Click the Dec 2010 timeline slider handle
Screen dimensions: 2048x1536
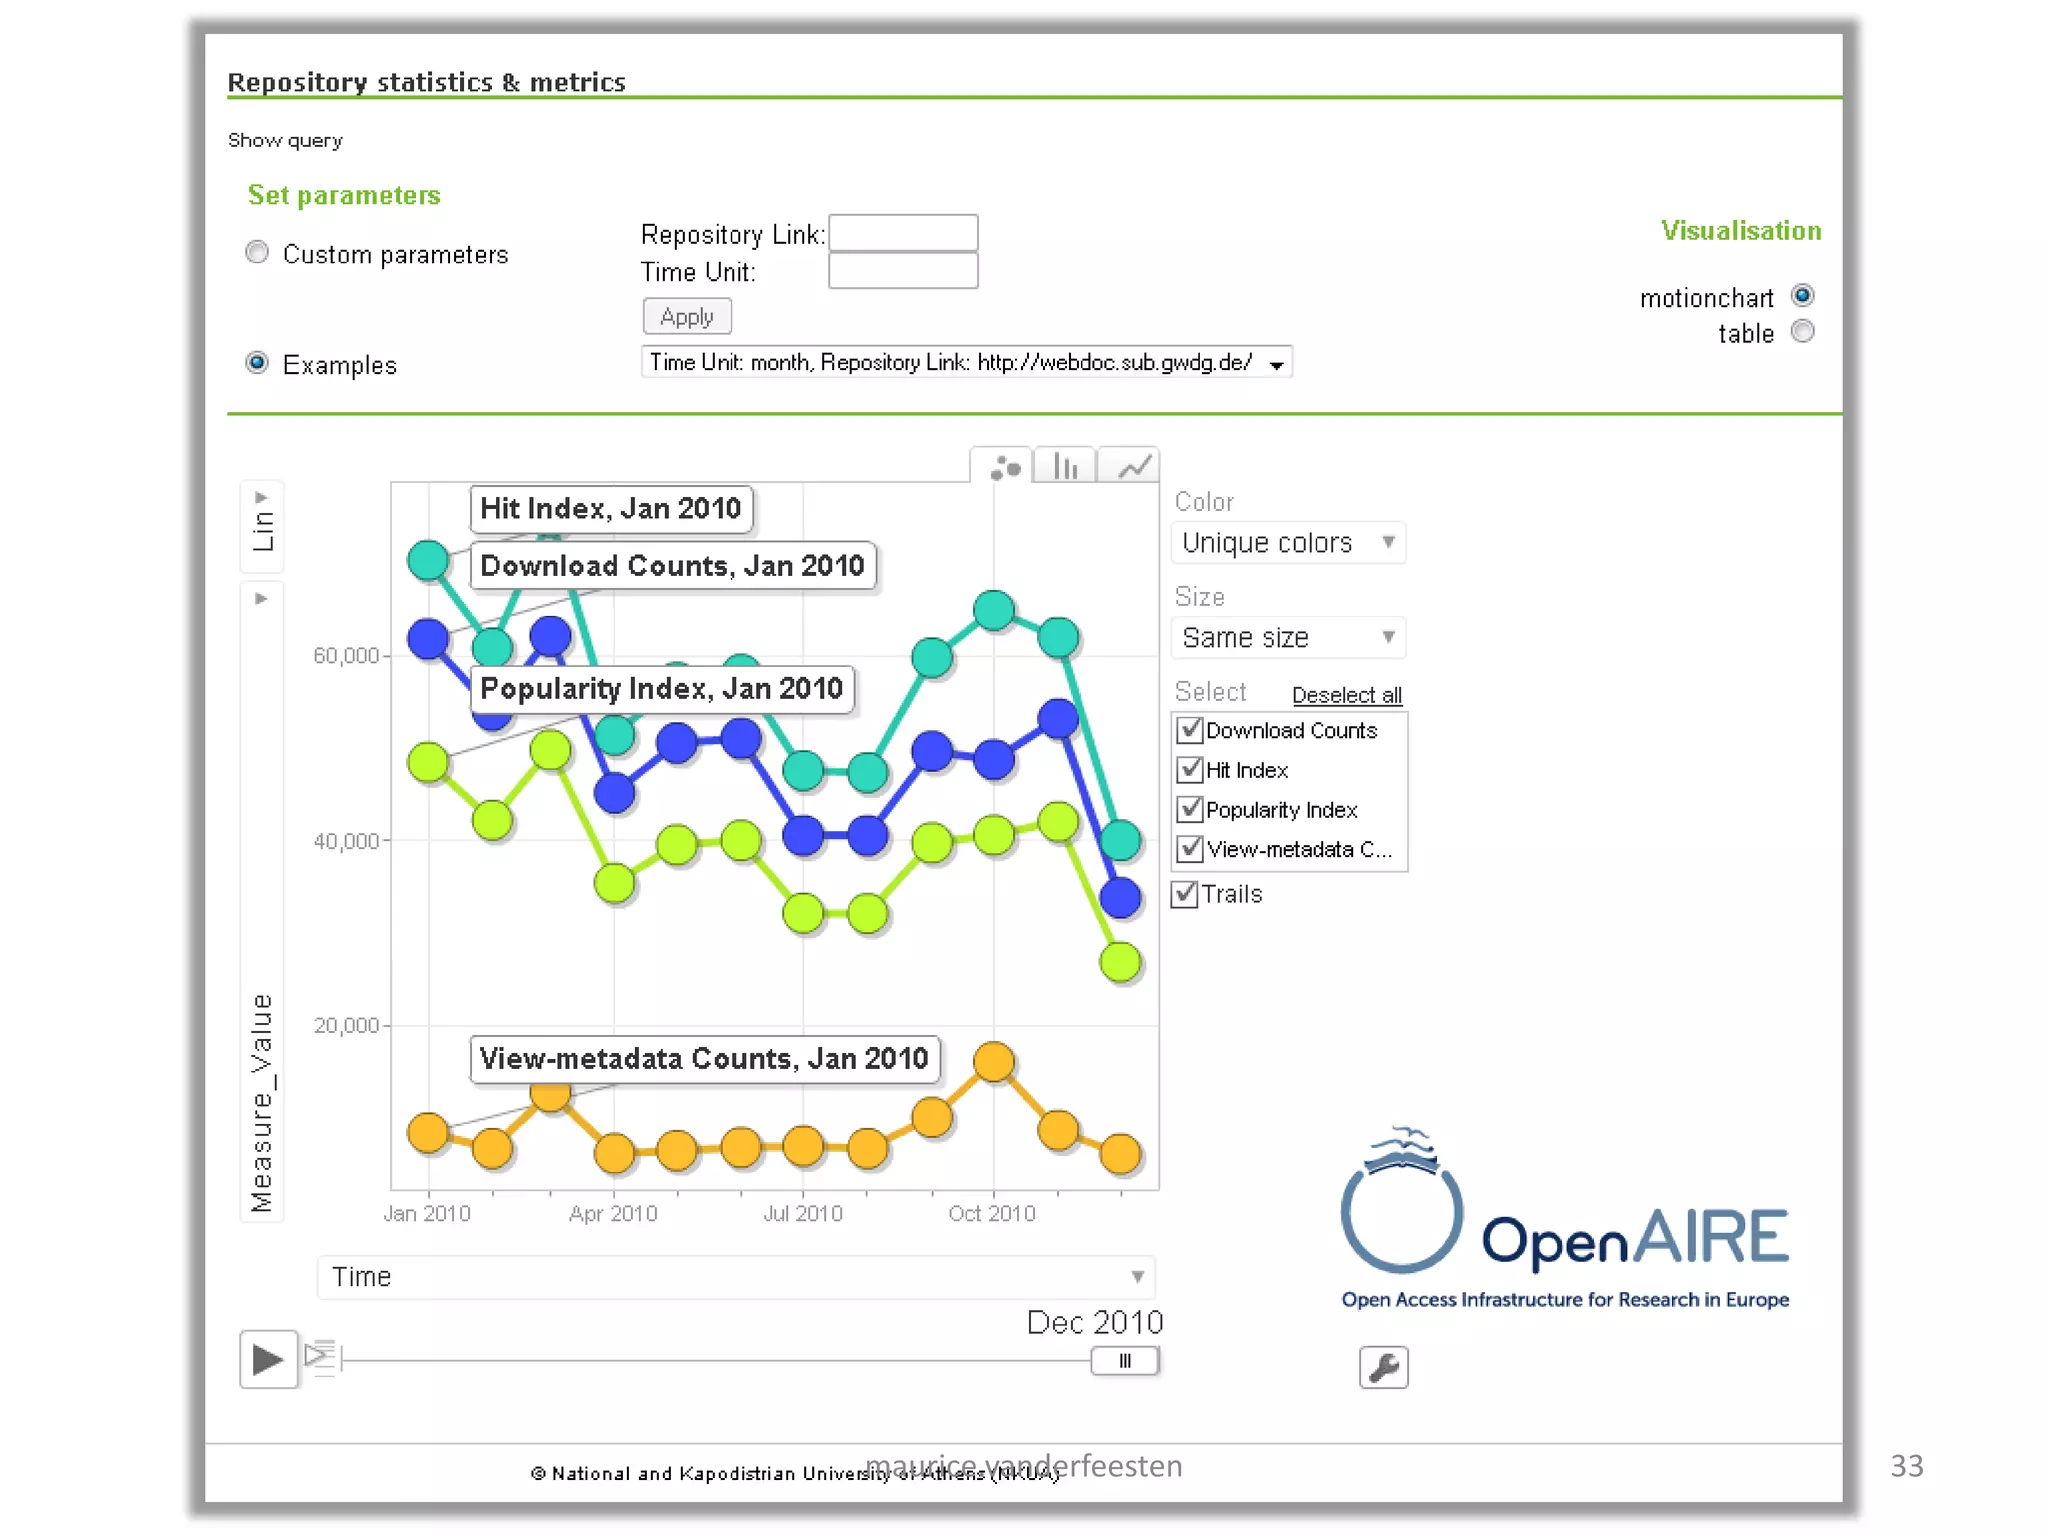coord(1125,1360)
